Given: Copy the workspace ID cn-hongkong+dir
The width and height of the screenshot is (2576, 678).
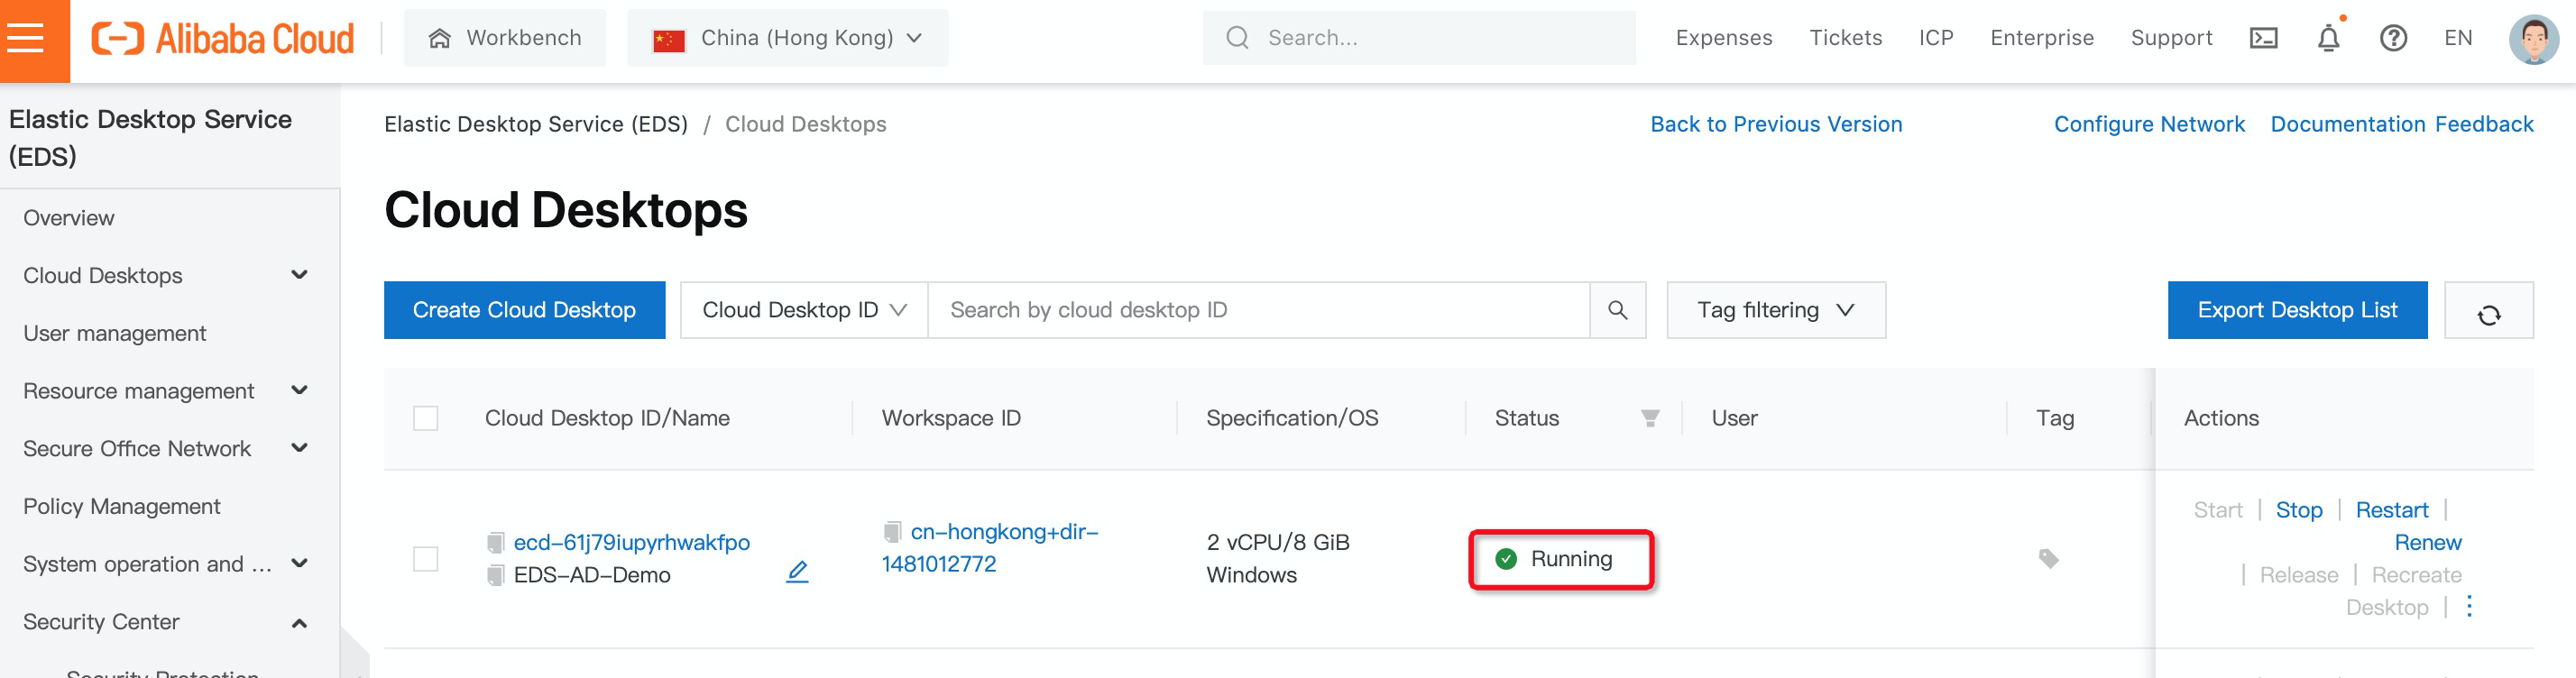Looking at the screenshot, I should pyautogui.click(x=892, y=531).
